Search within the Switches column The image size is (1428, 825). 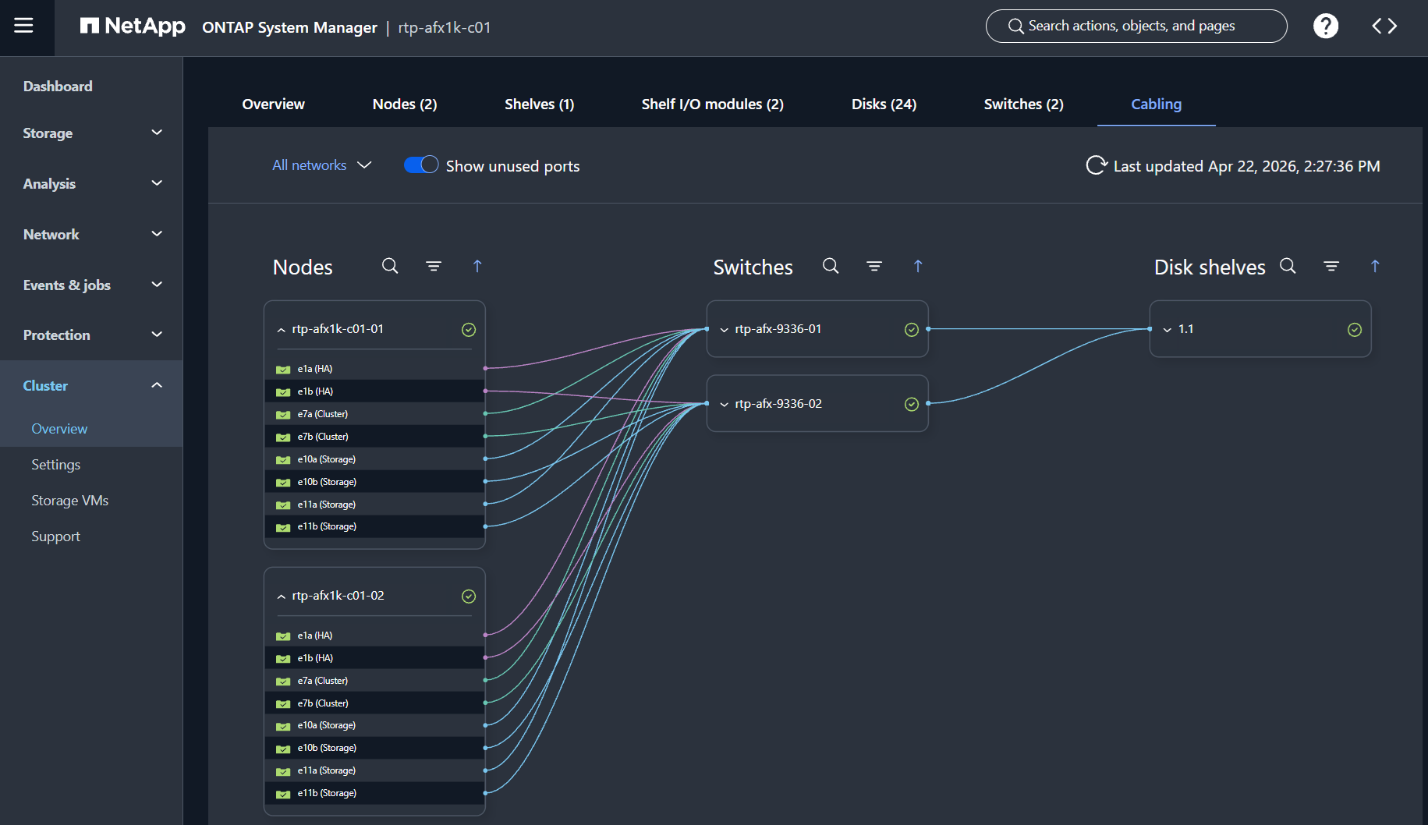pos(831,266)
